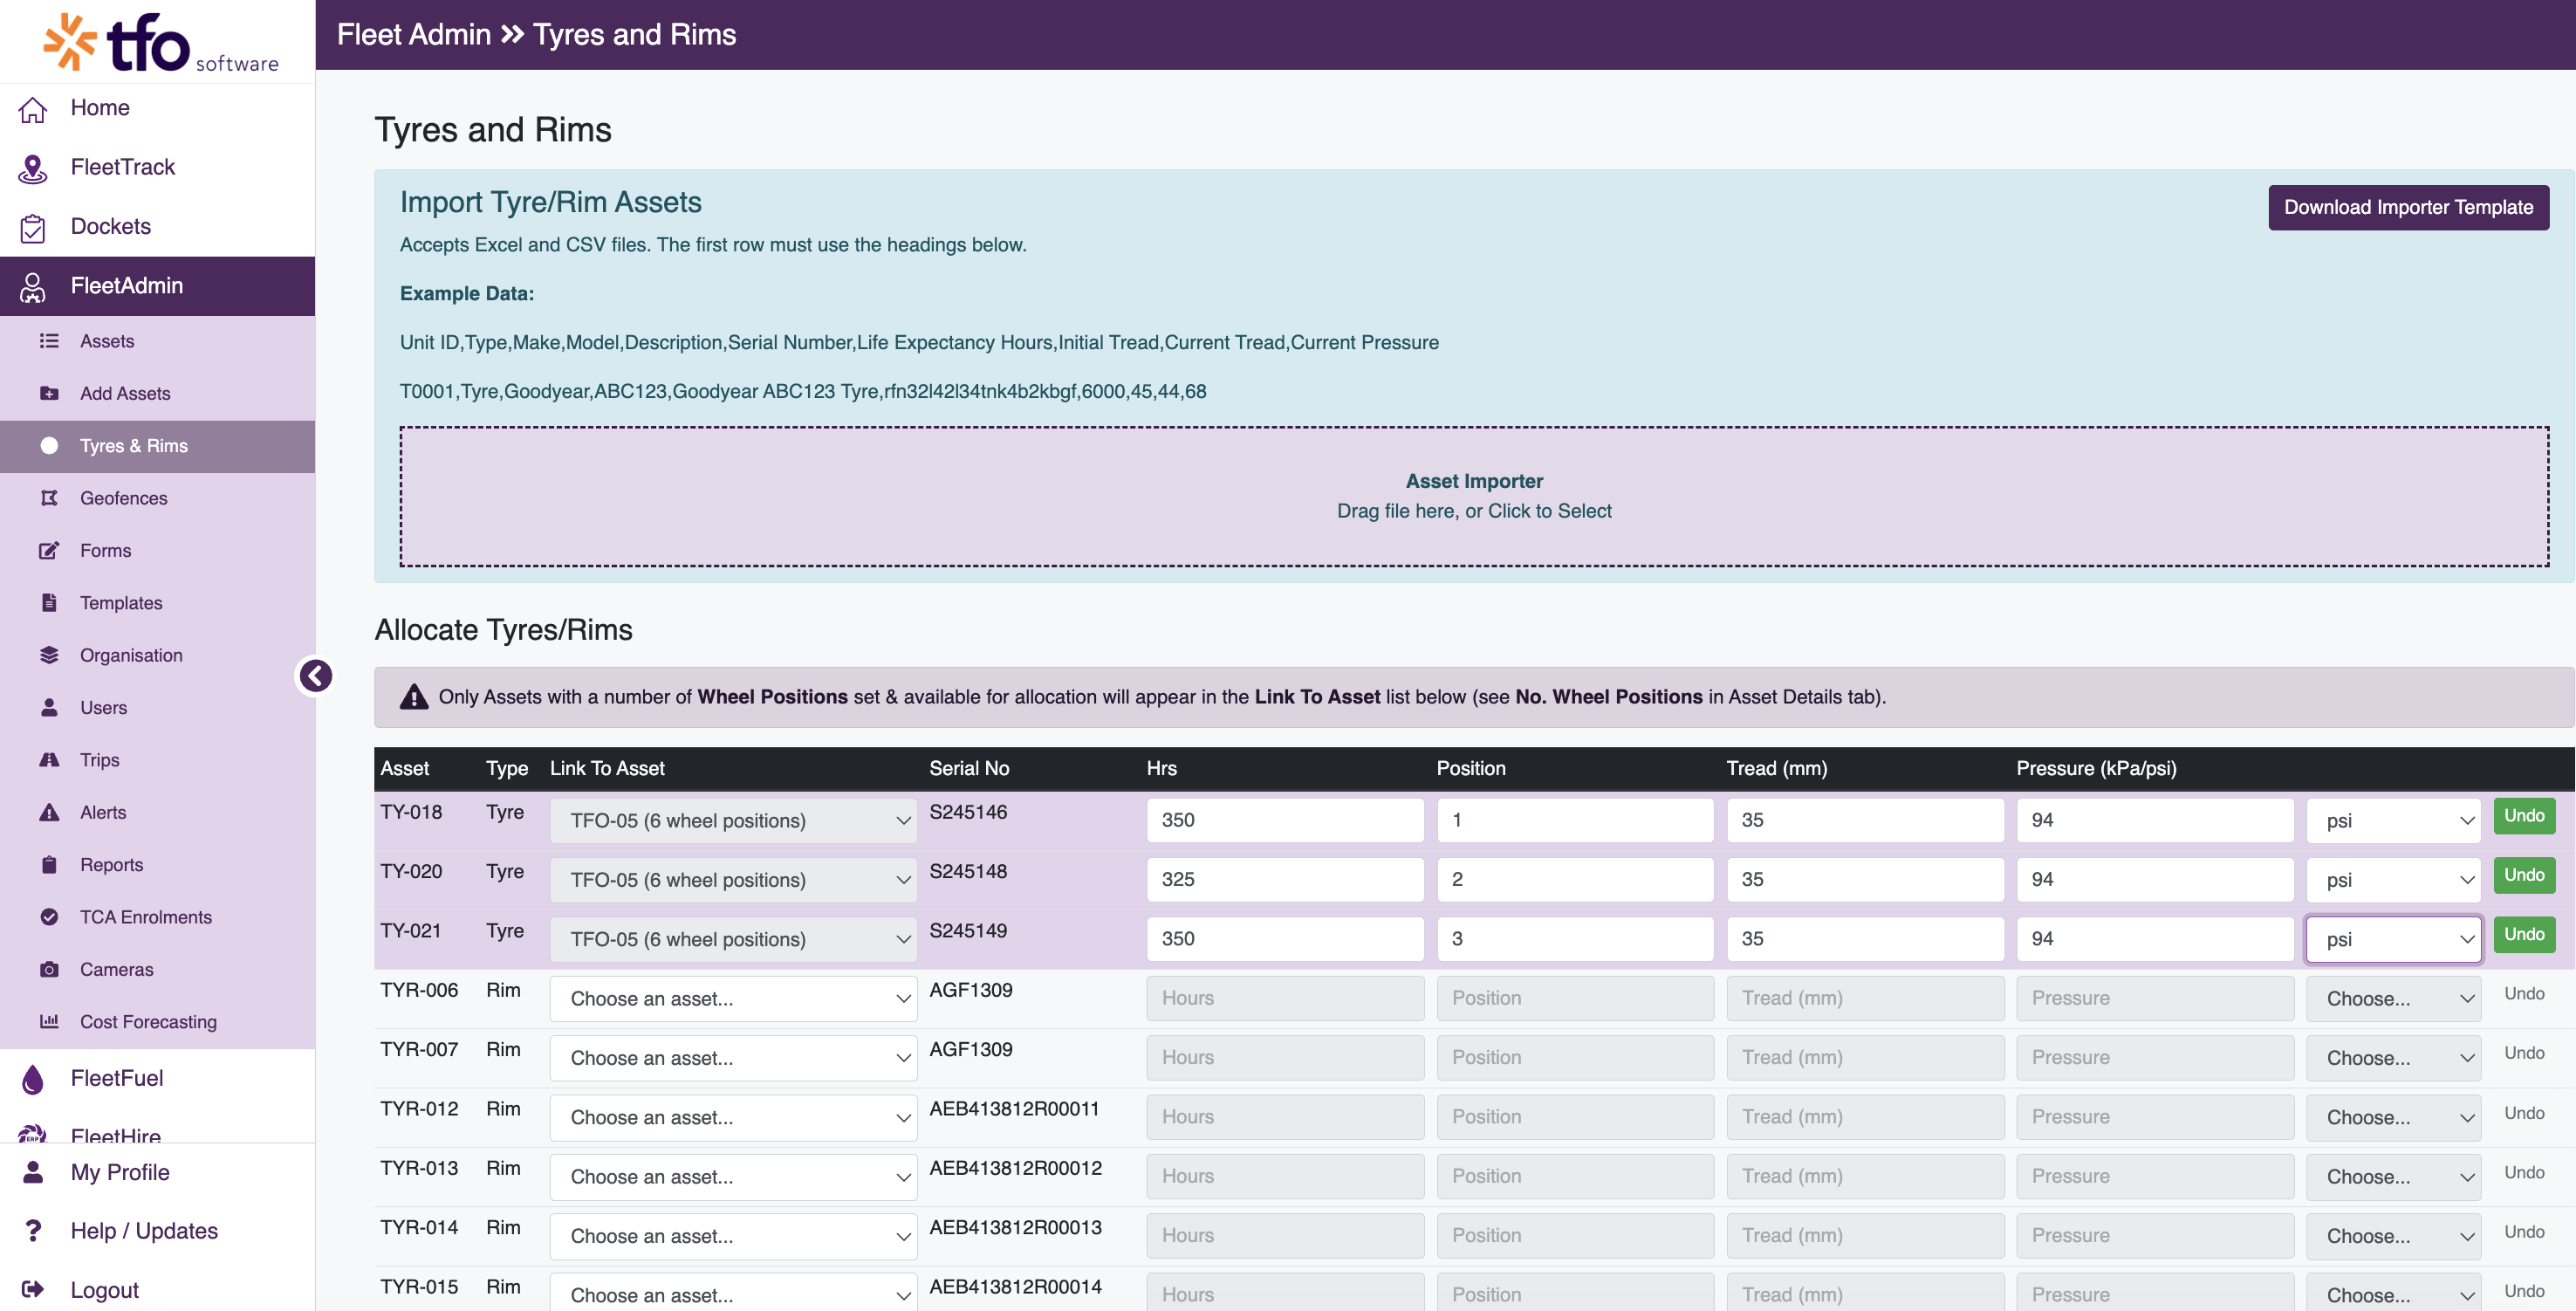
Task: Choose an asset for rim TYR-014
Action: (x=733, y=1236)
